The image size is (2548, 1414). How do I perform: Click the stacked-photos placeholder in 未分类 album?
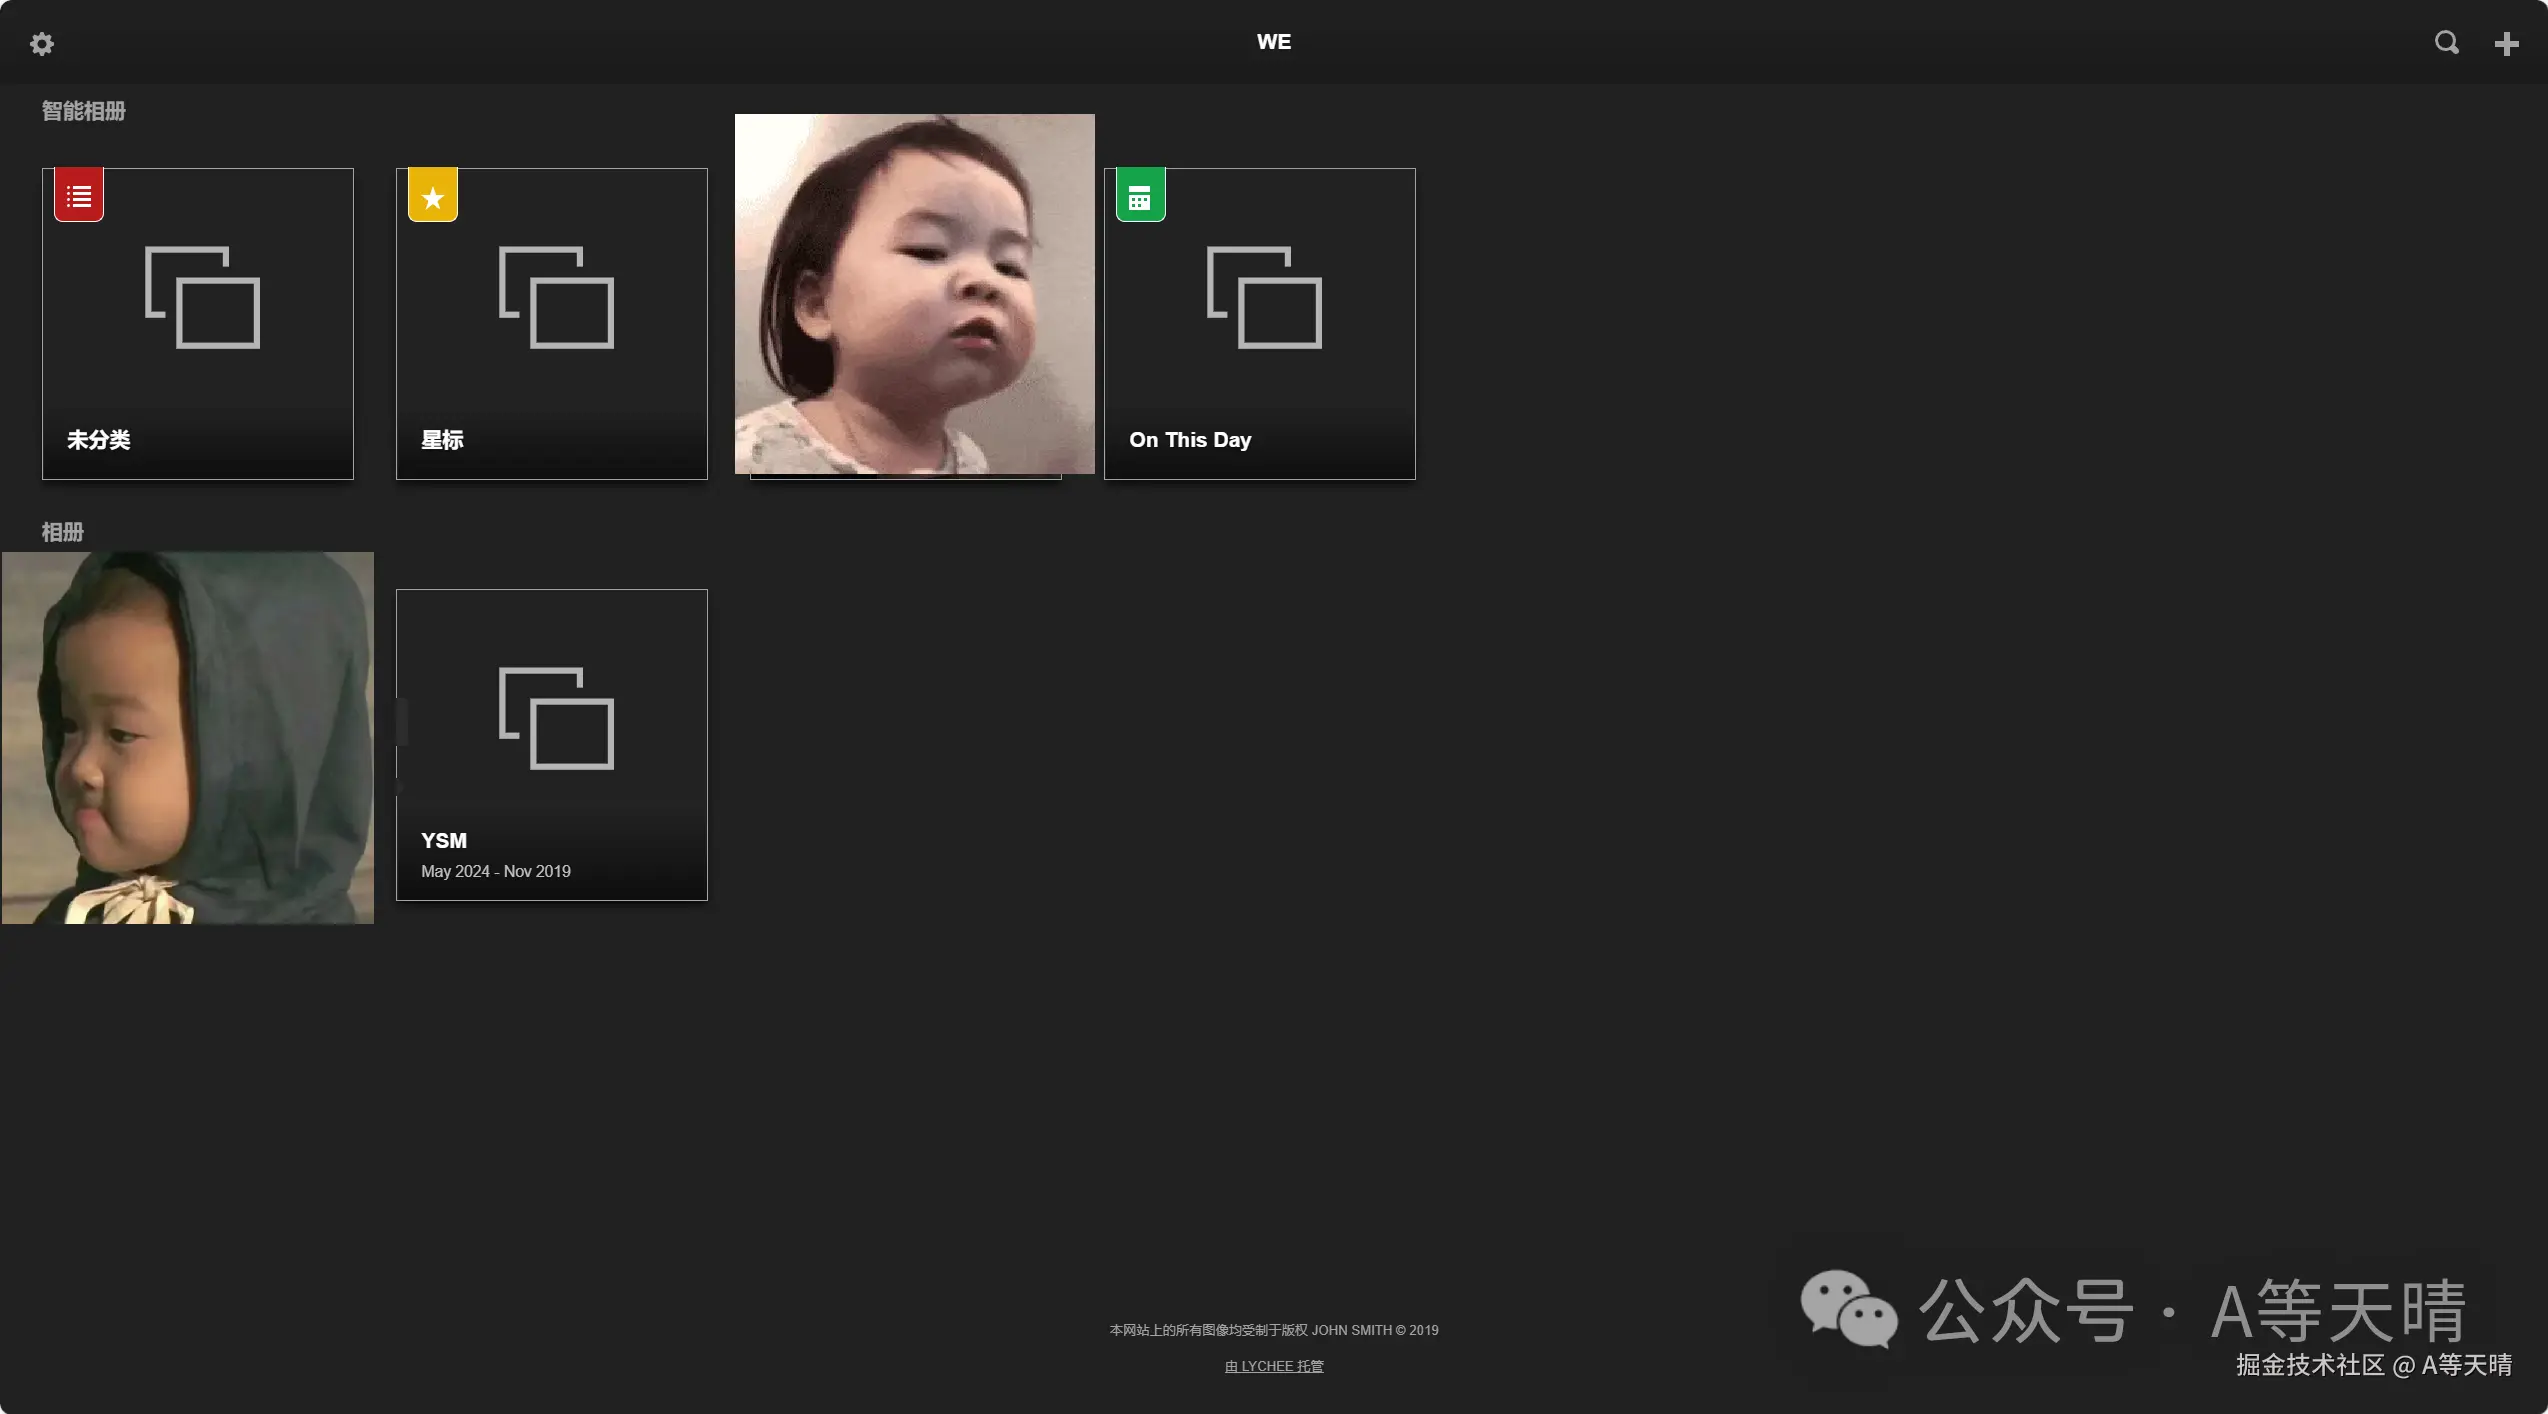point(202,297)
